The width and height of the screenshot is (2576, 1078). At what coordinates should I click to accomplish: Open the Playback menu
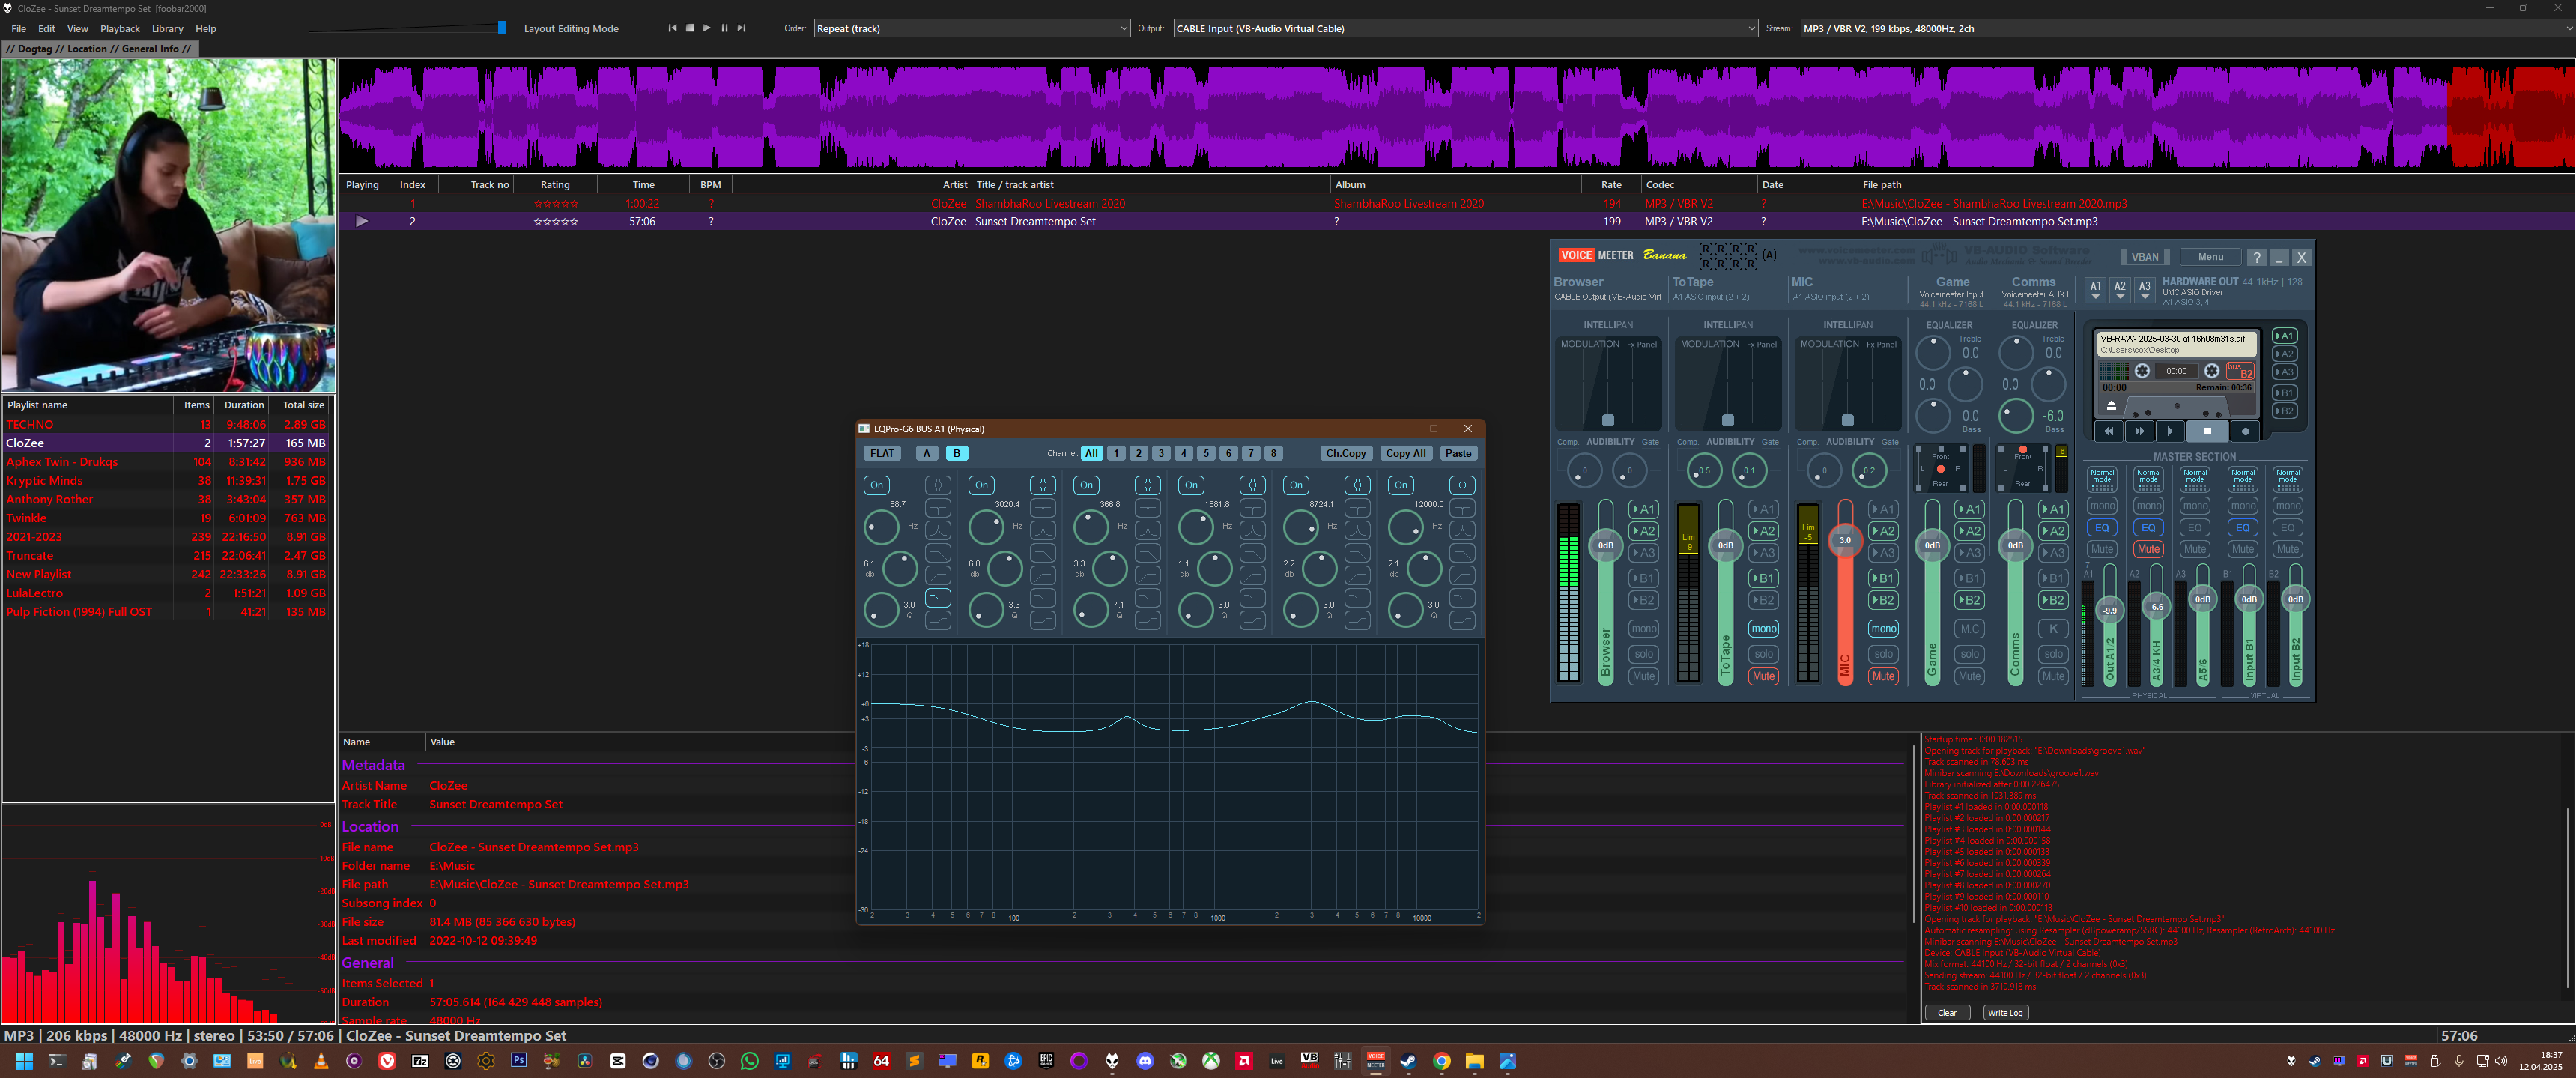point(119,29)
